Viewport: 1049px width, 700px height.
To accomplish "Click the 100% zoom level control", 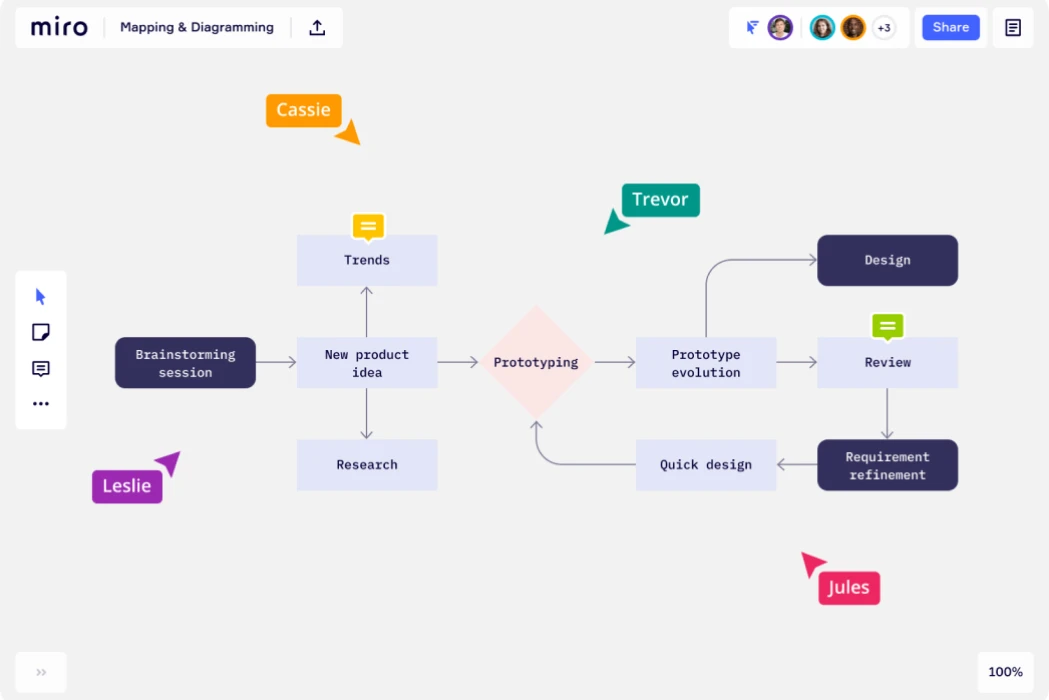I will pos(1005,671).
